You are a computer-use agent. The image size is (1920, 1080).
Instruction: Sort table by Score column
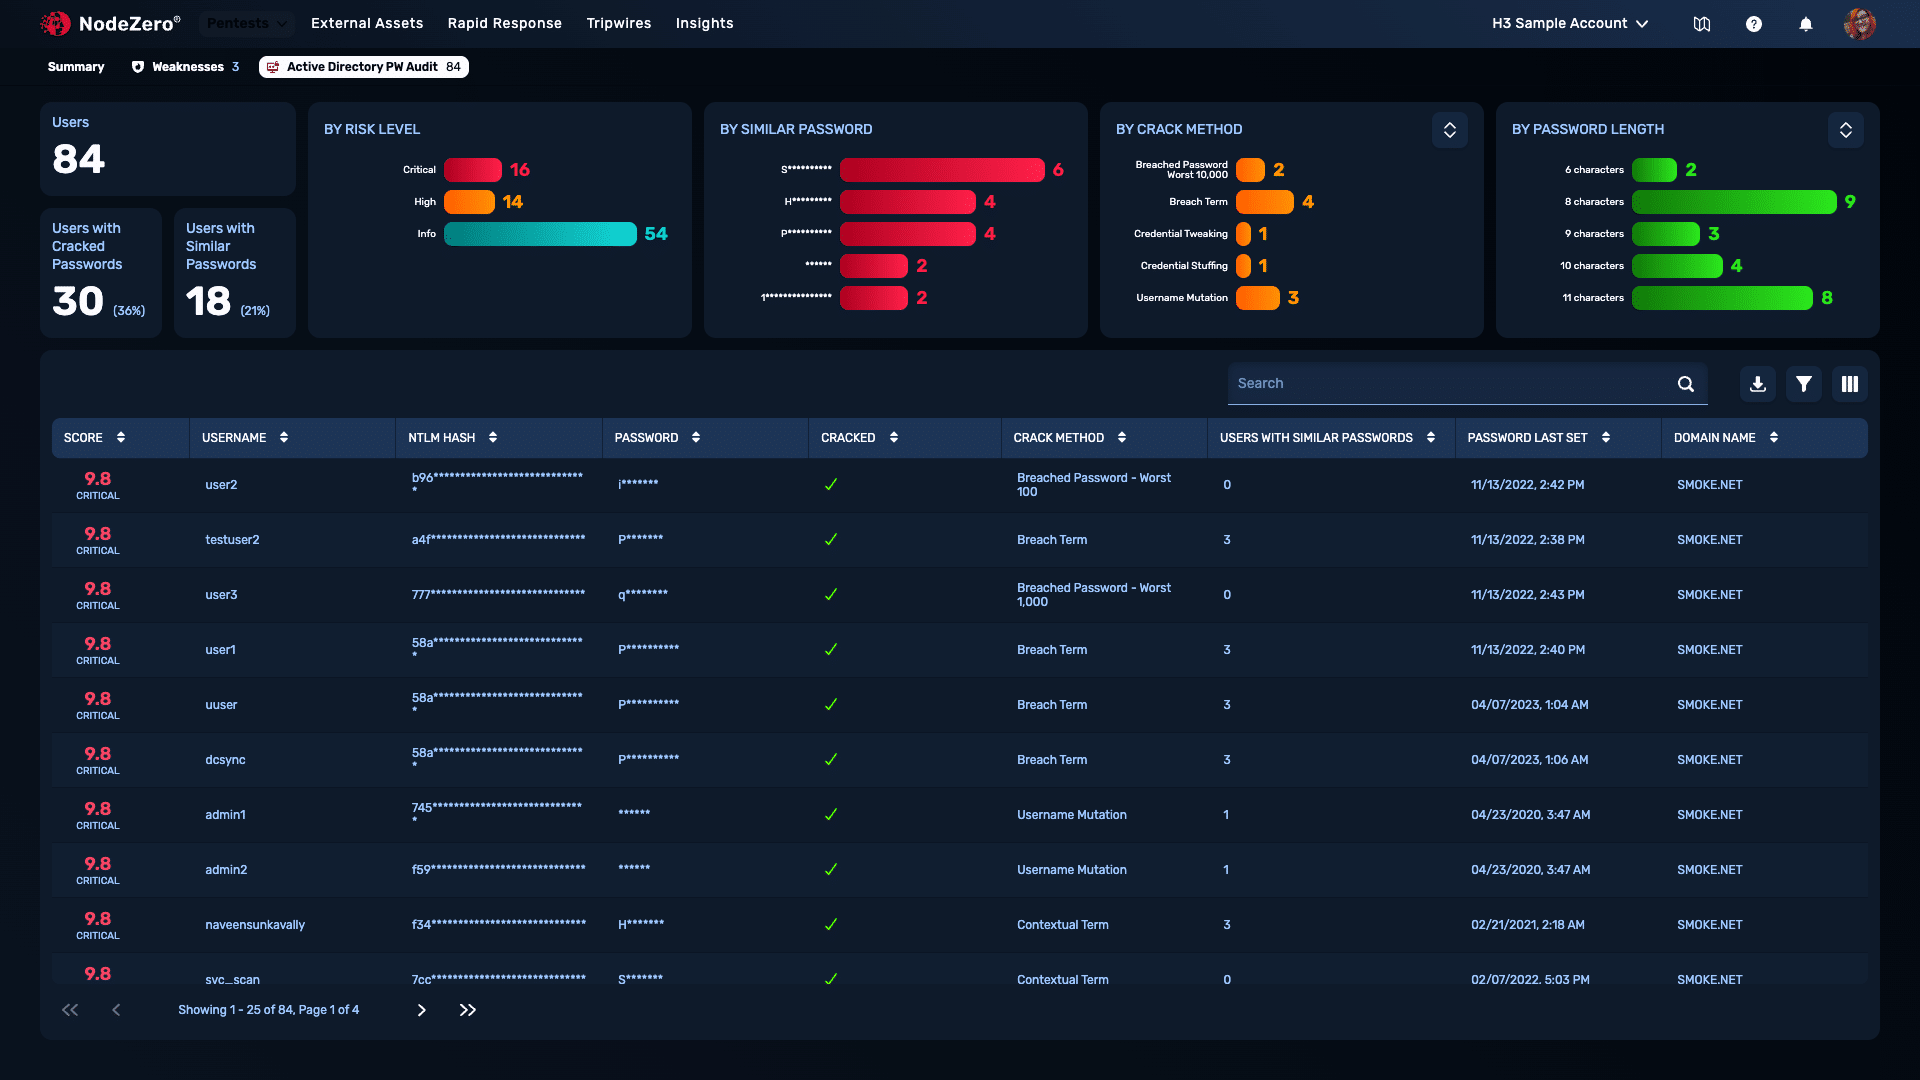coord(121,437)
